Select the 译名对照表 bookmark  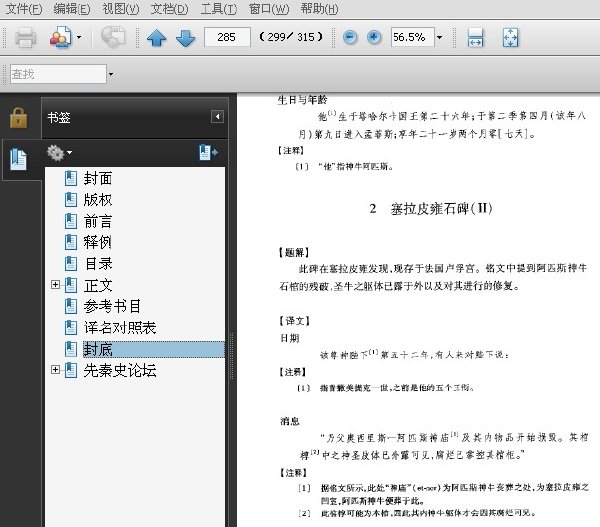point(120,328)
